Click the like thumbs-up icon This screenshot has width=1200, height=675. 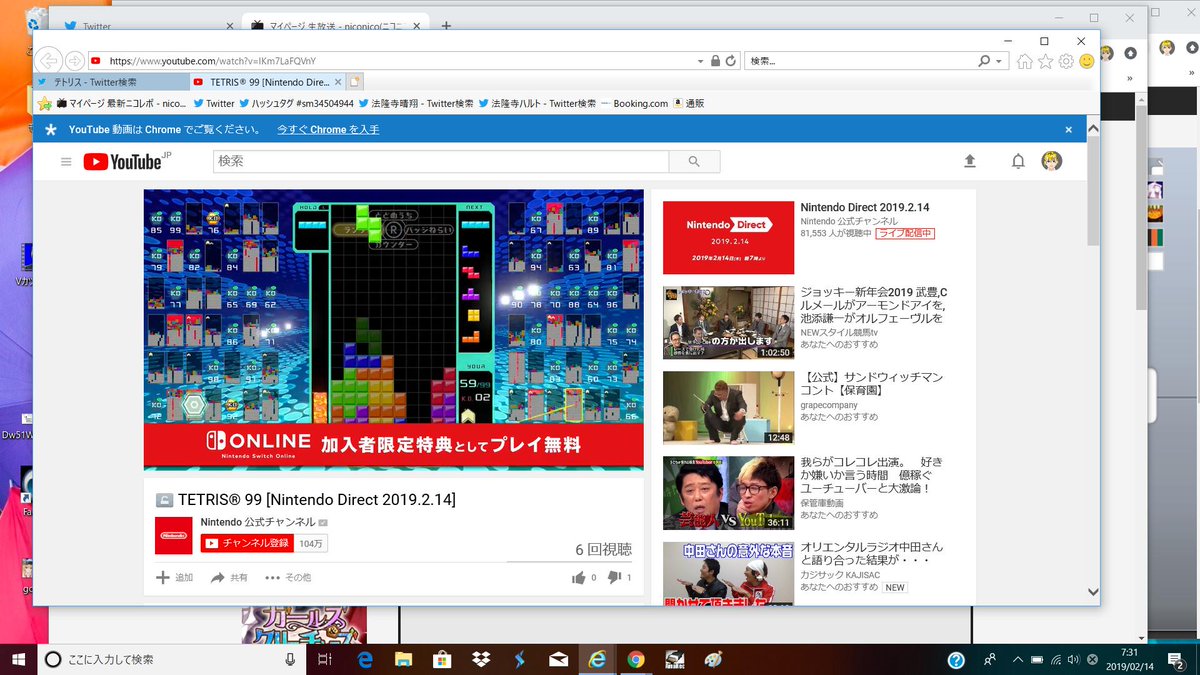tap(578, 577)
